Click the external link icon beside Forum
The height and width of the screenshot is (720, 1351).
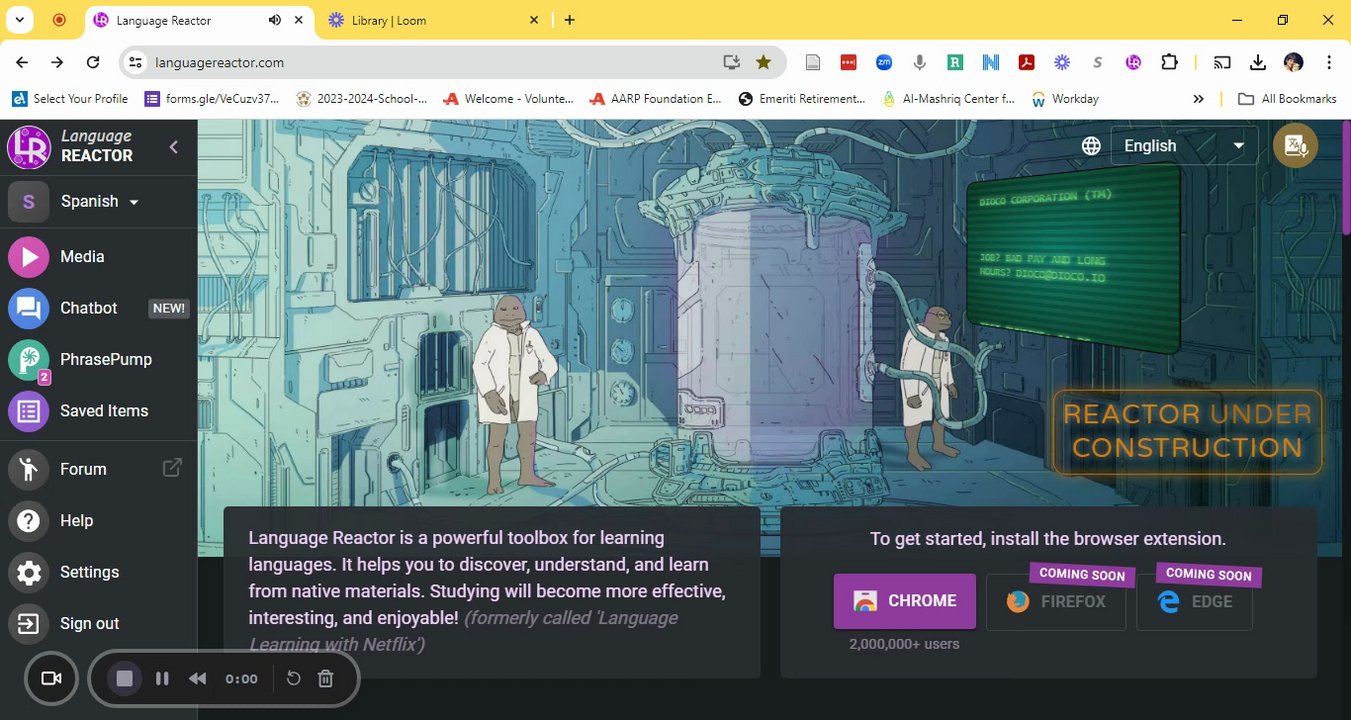click(x=172, y=467)
